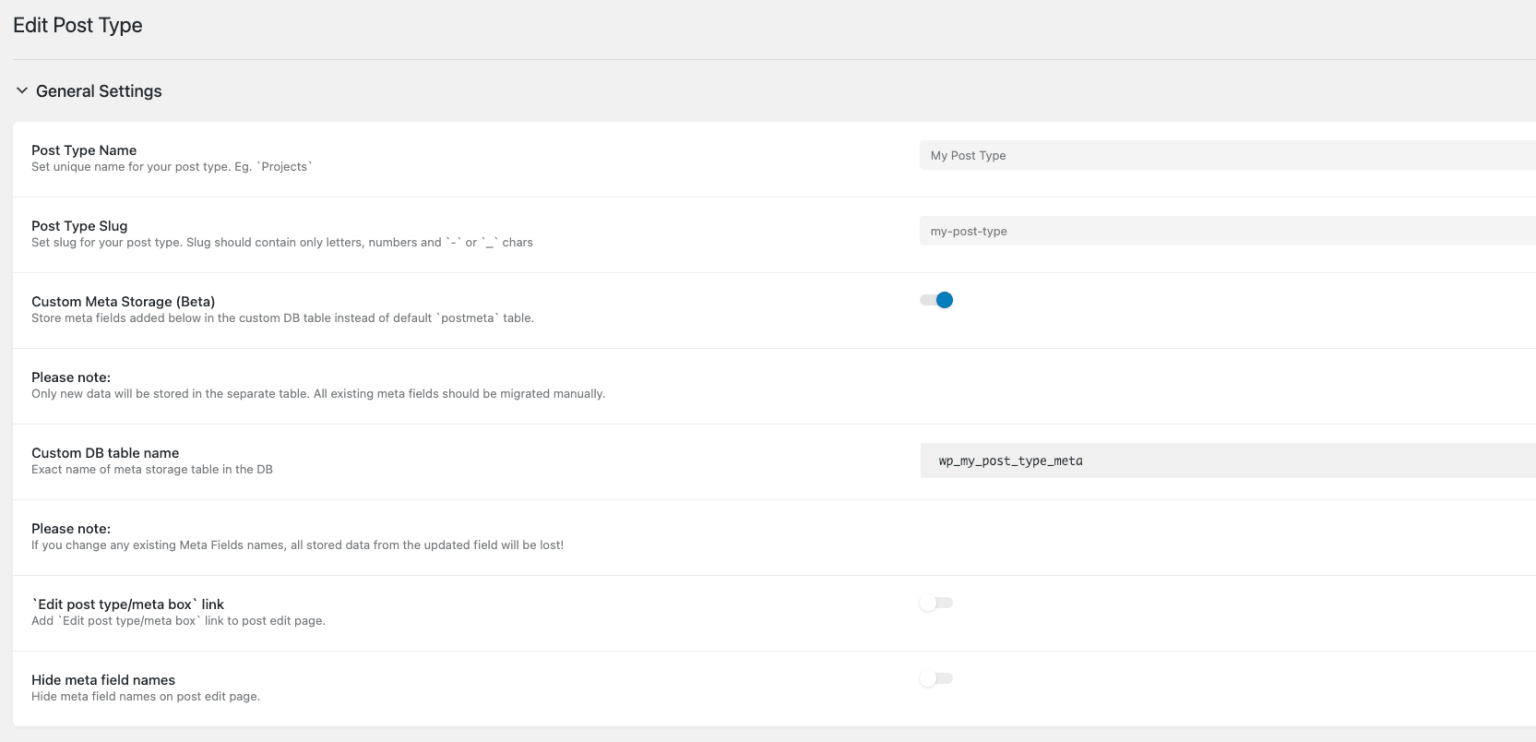1536x742 pixels.
Task: Select the Edit Post Type page heading
Action: 78,26
